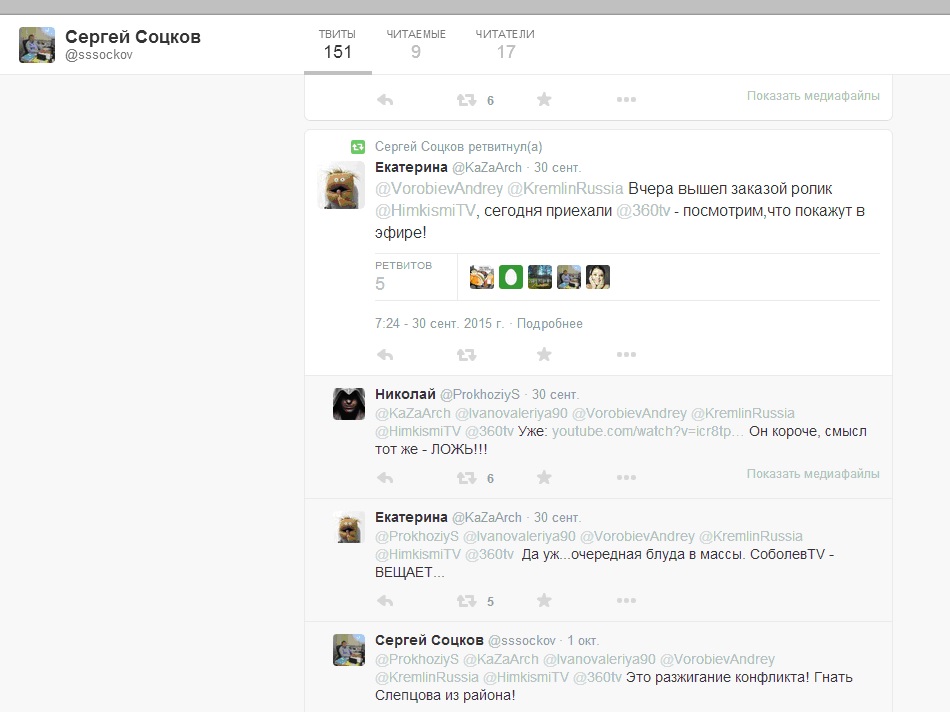Open more options on the topmost tweet
Screen dimensions: 950x712
(x=626, y=99)
